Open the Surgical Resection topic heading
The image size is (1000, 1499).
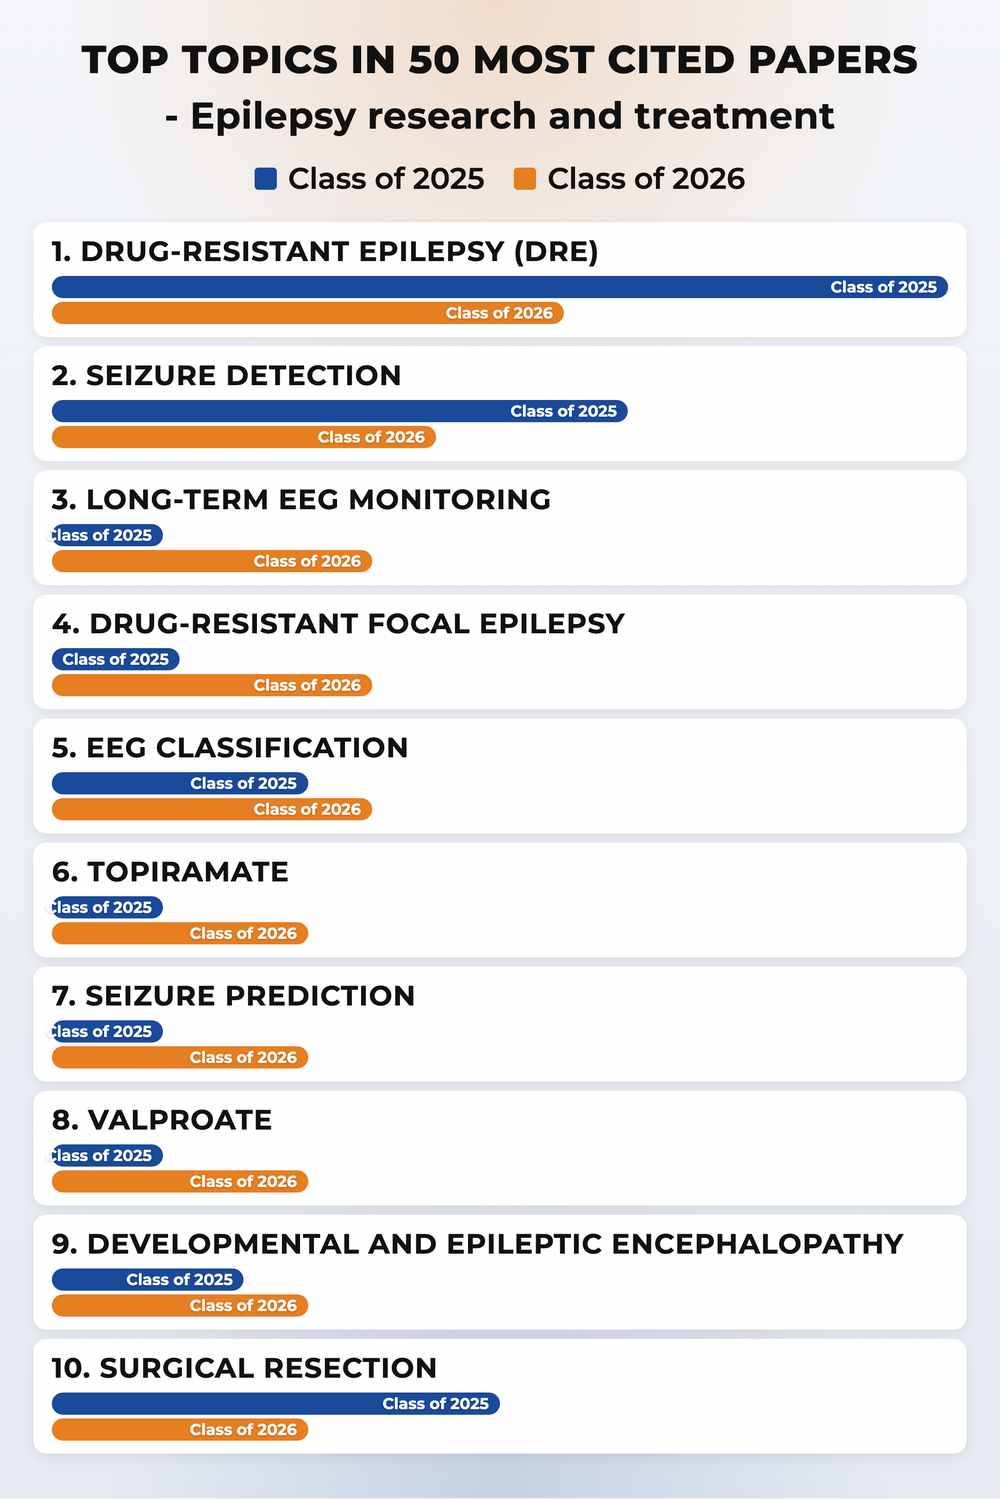click(x=244, y=1367)
